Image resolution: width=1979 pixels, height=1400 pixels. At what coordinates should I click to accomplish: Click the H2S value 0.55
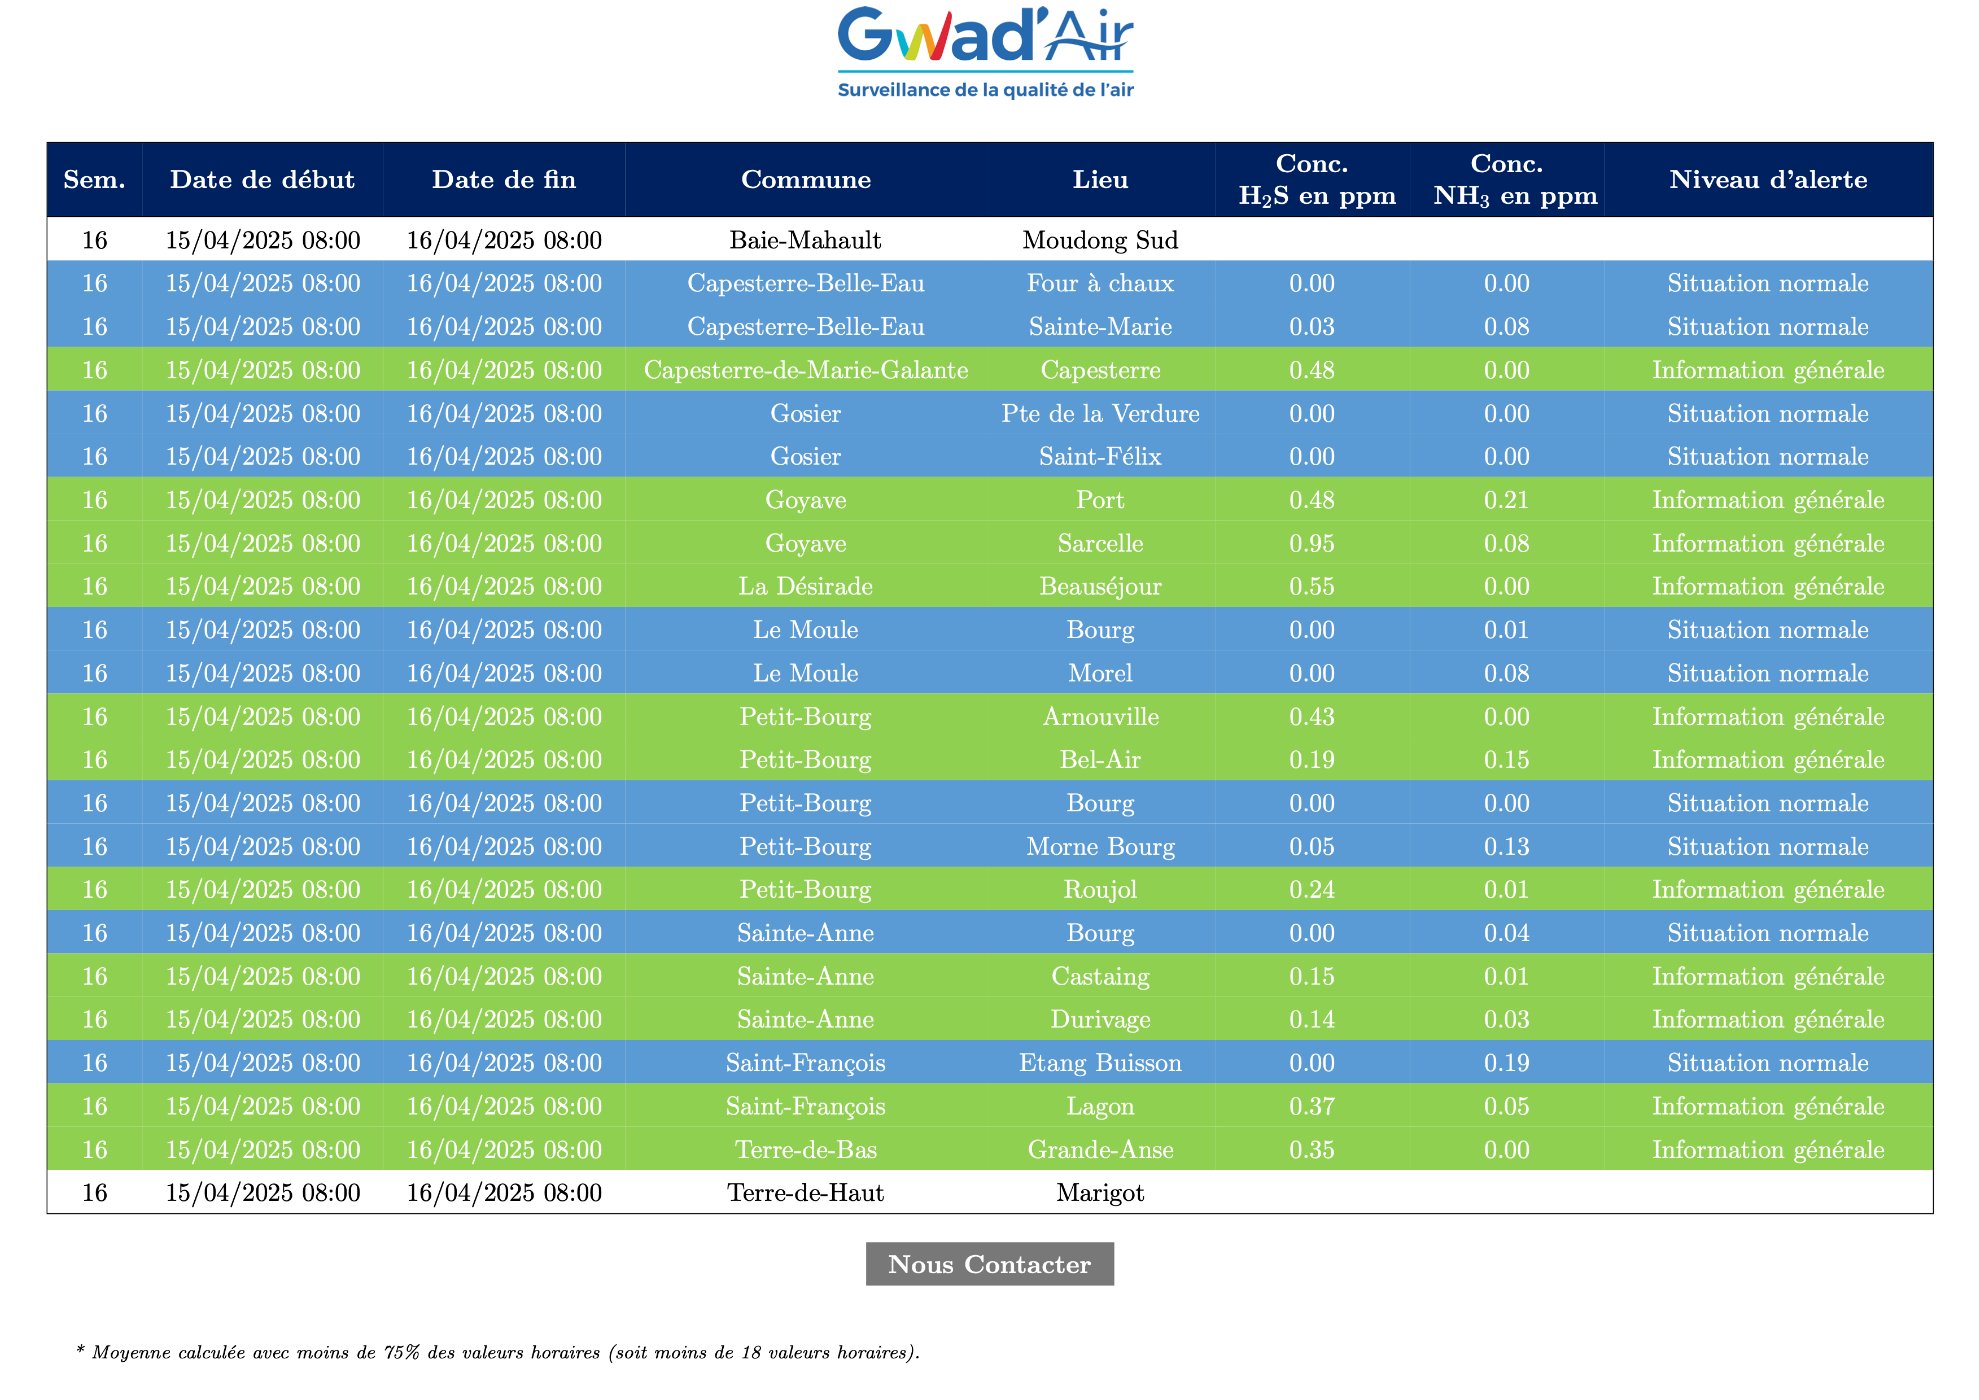pos(1312,586)
